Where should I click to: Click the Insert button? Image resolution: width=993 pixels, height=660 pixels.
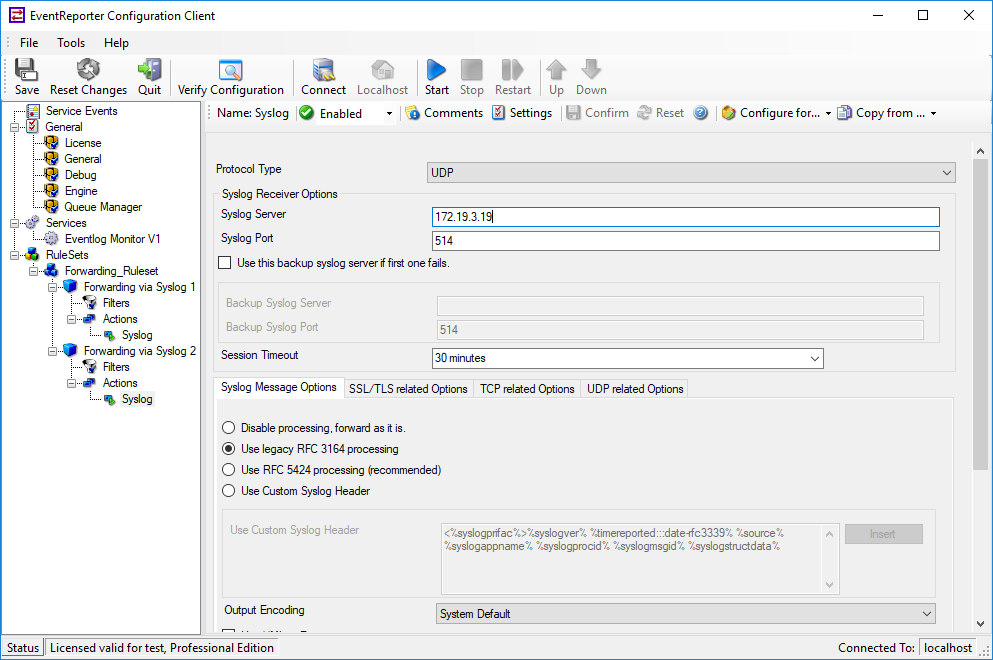click(883, 534)
